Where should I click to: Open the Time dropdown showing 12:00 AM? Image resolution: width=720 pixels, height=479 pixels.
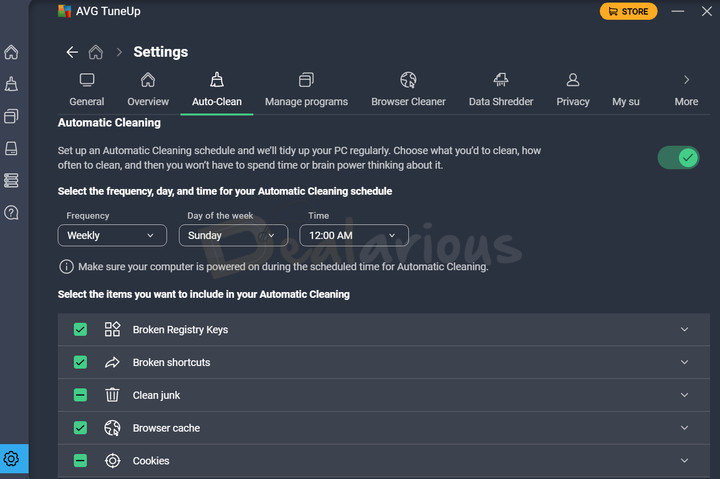[354, 235]
